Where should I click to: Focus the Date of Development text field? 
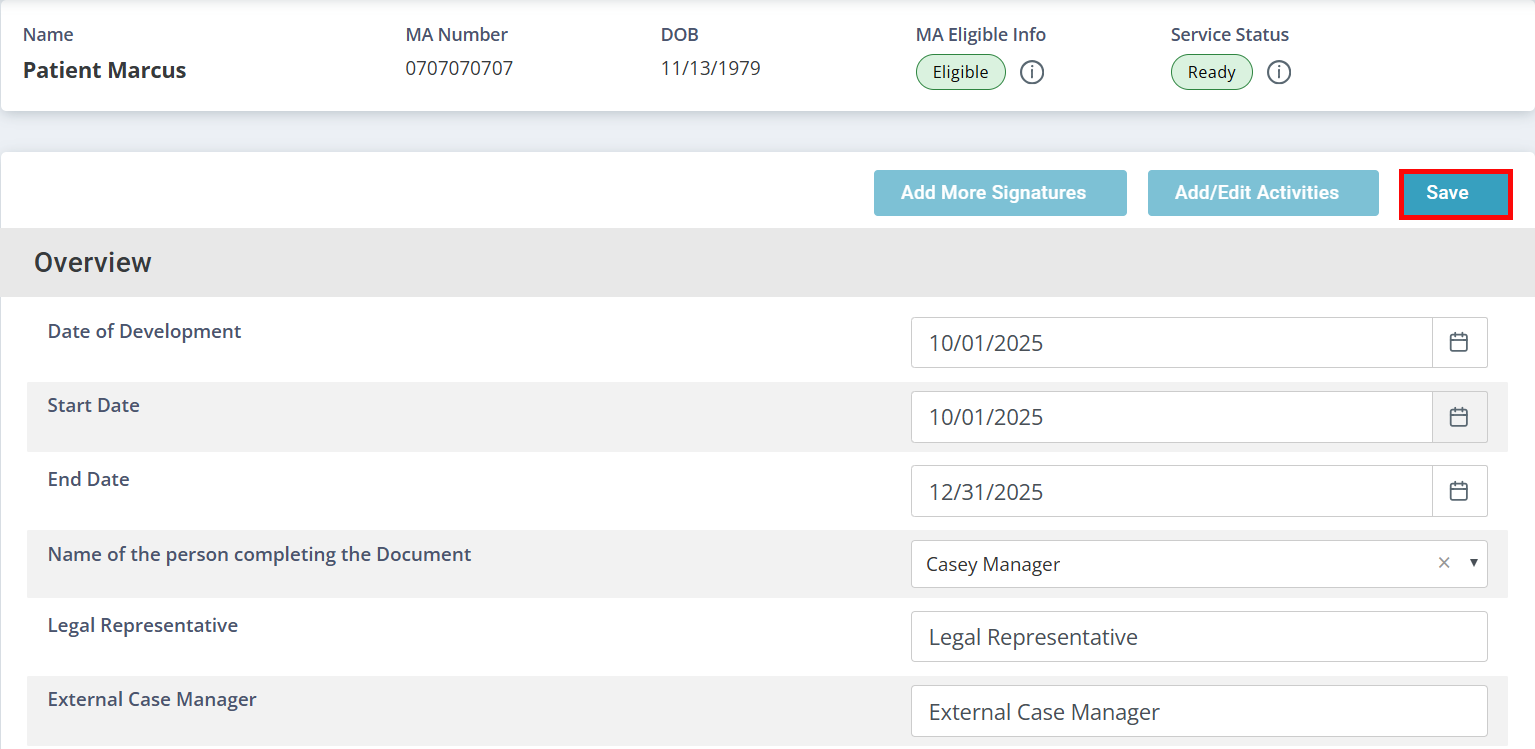coord(1170,343)
